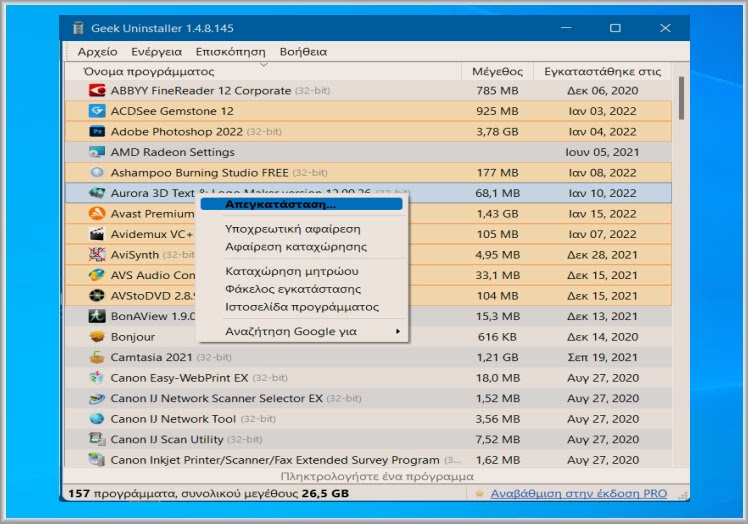Select the Ashampoo Burning Studio FREE name
Screen dimensions: 748x524
click(x=199, y=173)
